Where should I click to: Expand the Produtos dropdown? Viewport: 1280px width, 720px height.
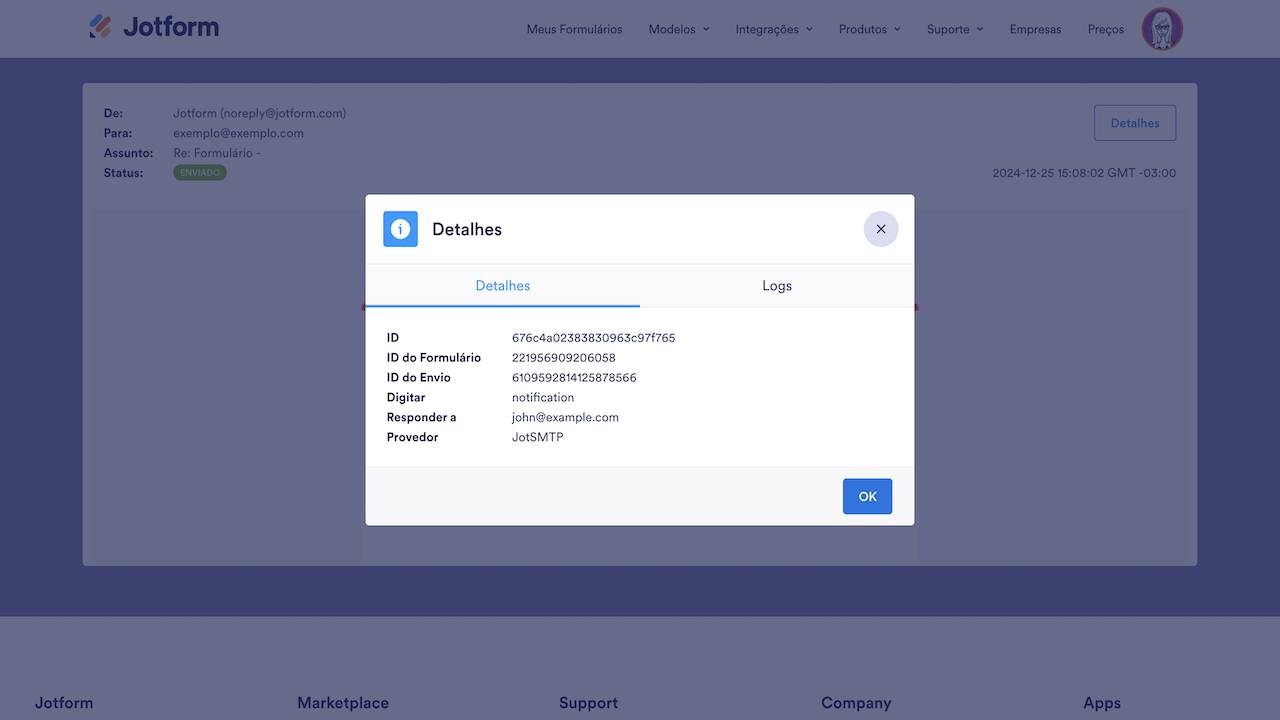coord(868,29)
